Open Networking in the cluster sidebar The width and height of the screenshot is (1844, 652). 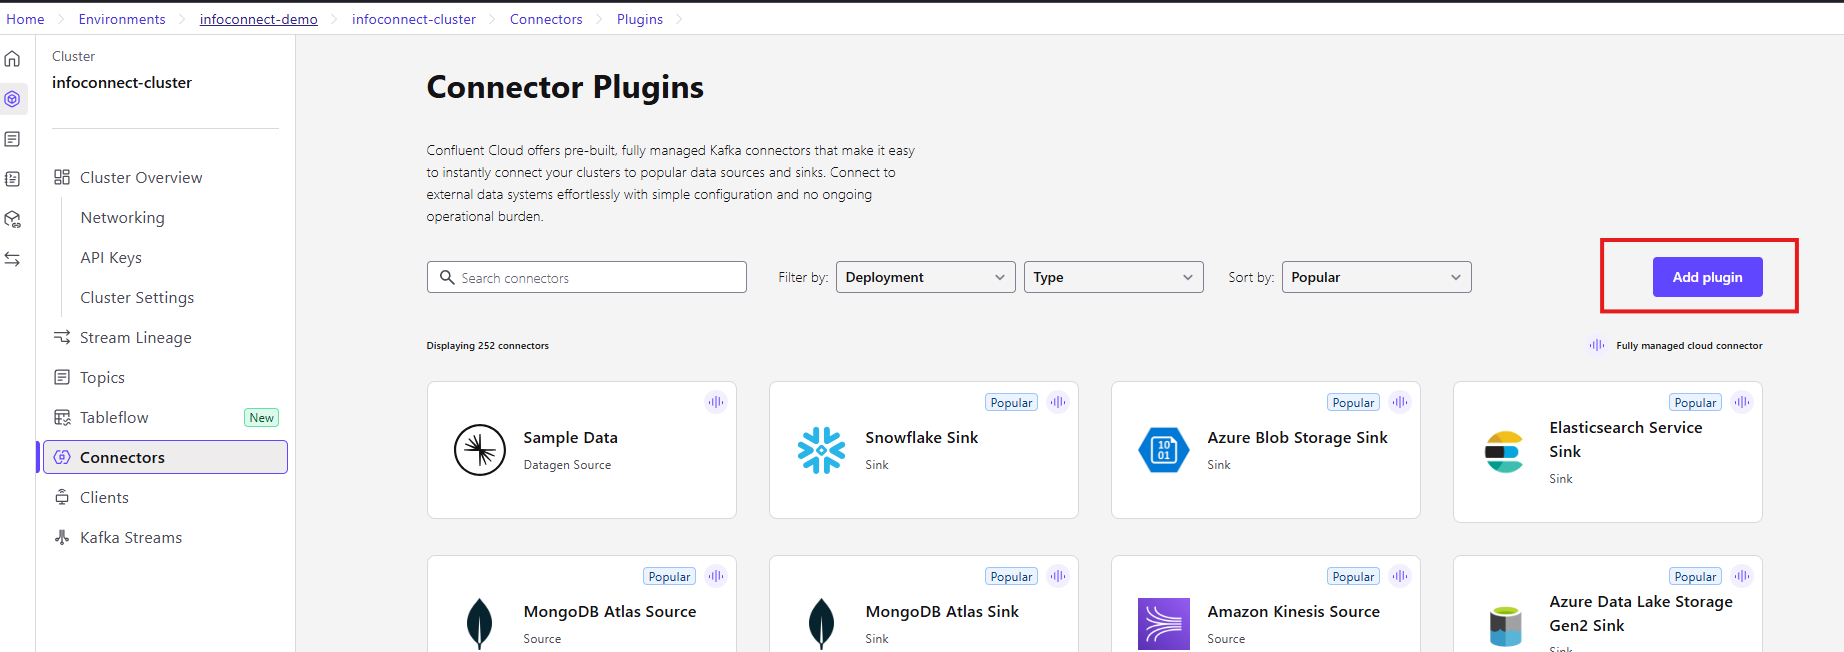[123, 217]
